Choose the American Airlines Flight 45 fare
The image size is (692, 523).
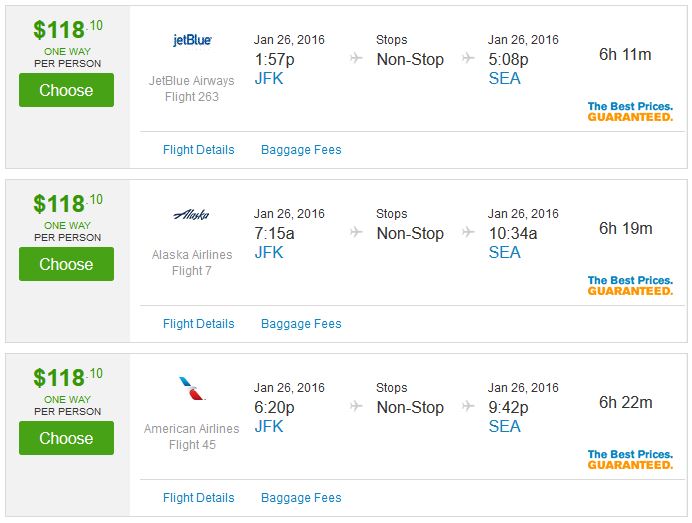pyautogui.click(x=66, y=438)
